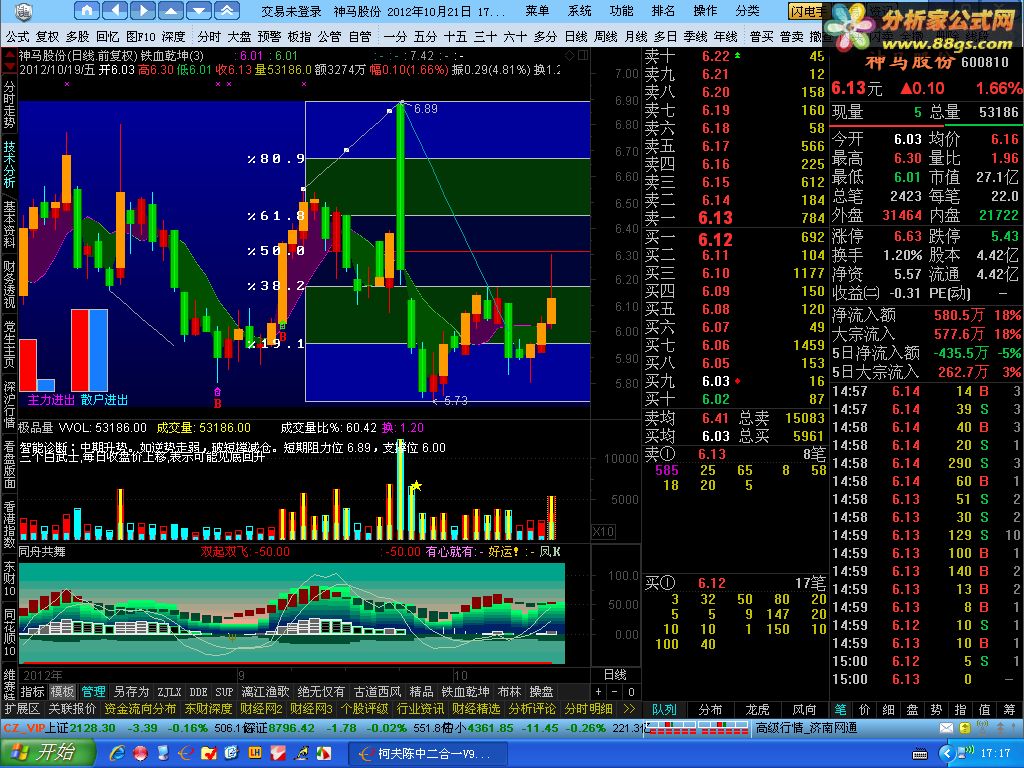Viewport: 1024px width, 768px height.
Task: Open the 功能 menu
Action: tap(621, 10)
